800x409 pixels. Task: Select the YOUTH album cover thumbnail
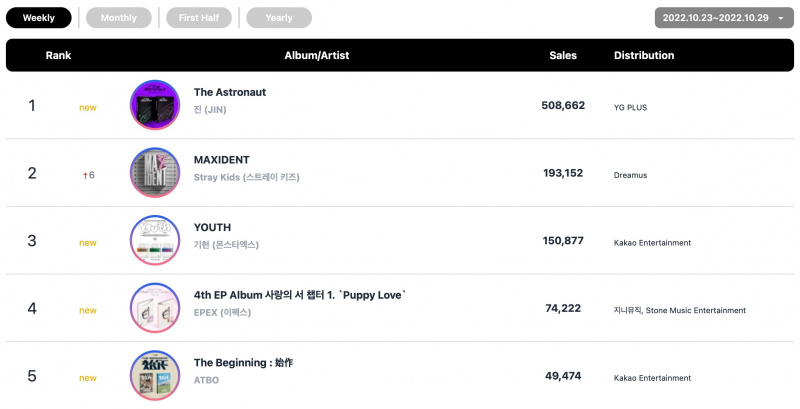(155, 240)
